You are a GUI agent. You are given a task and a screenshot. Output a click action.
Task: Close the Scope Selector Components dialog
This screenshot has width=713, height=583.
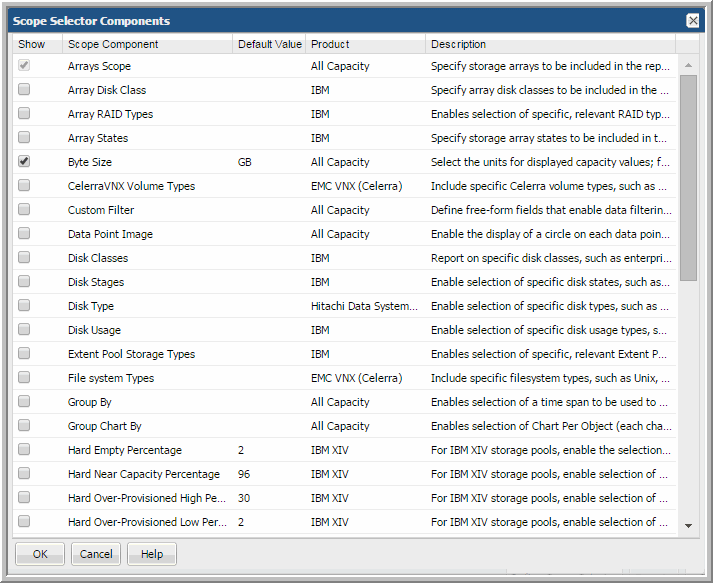coord(692,21)
